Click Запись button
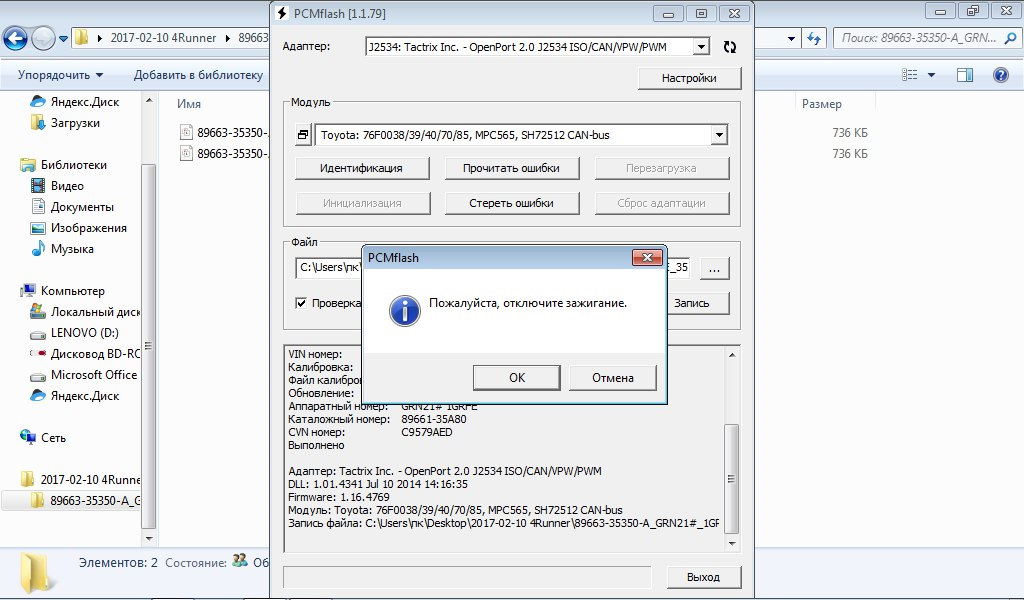Image resolution: width=1024 pixels, height=600 pixels. click(x=692, y=303)
